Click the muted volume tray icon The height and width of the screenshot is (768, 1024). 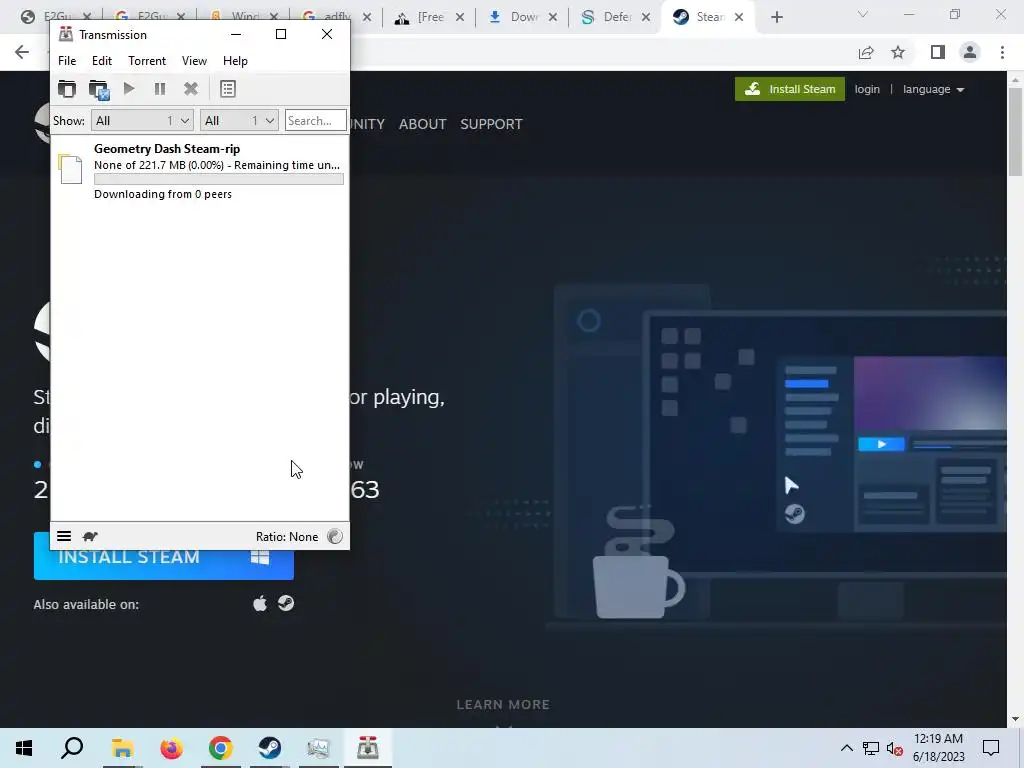click(895, 748)
